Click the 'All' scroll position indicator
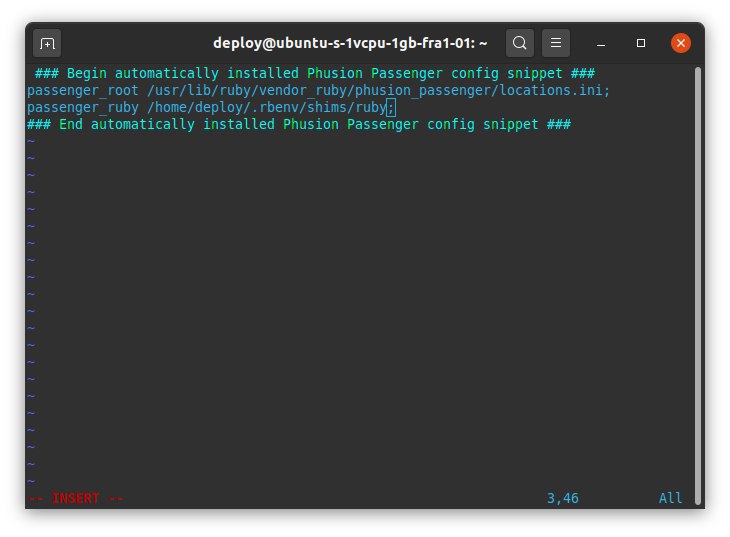730x537 pixels. (670, 498)
